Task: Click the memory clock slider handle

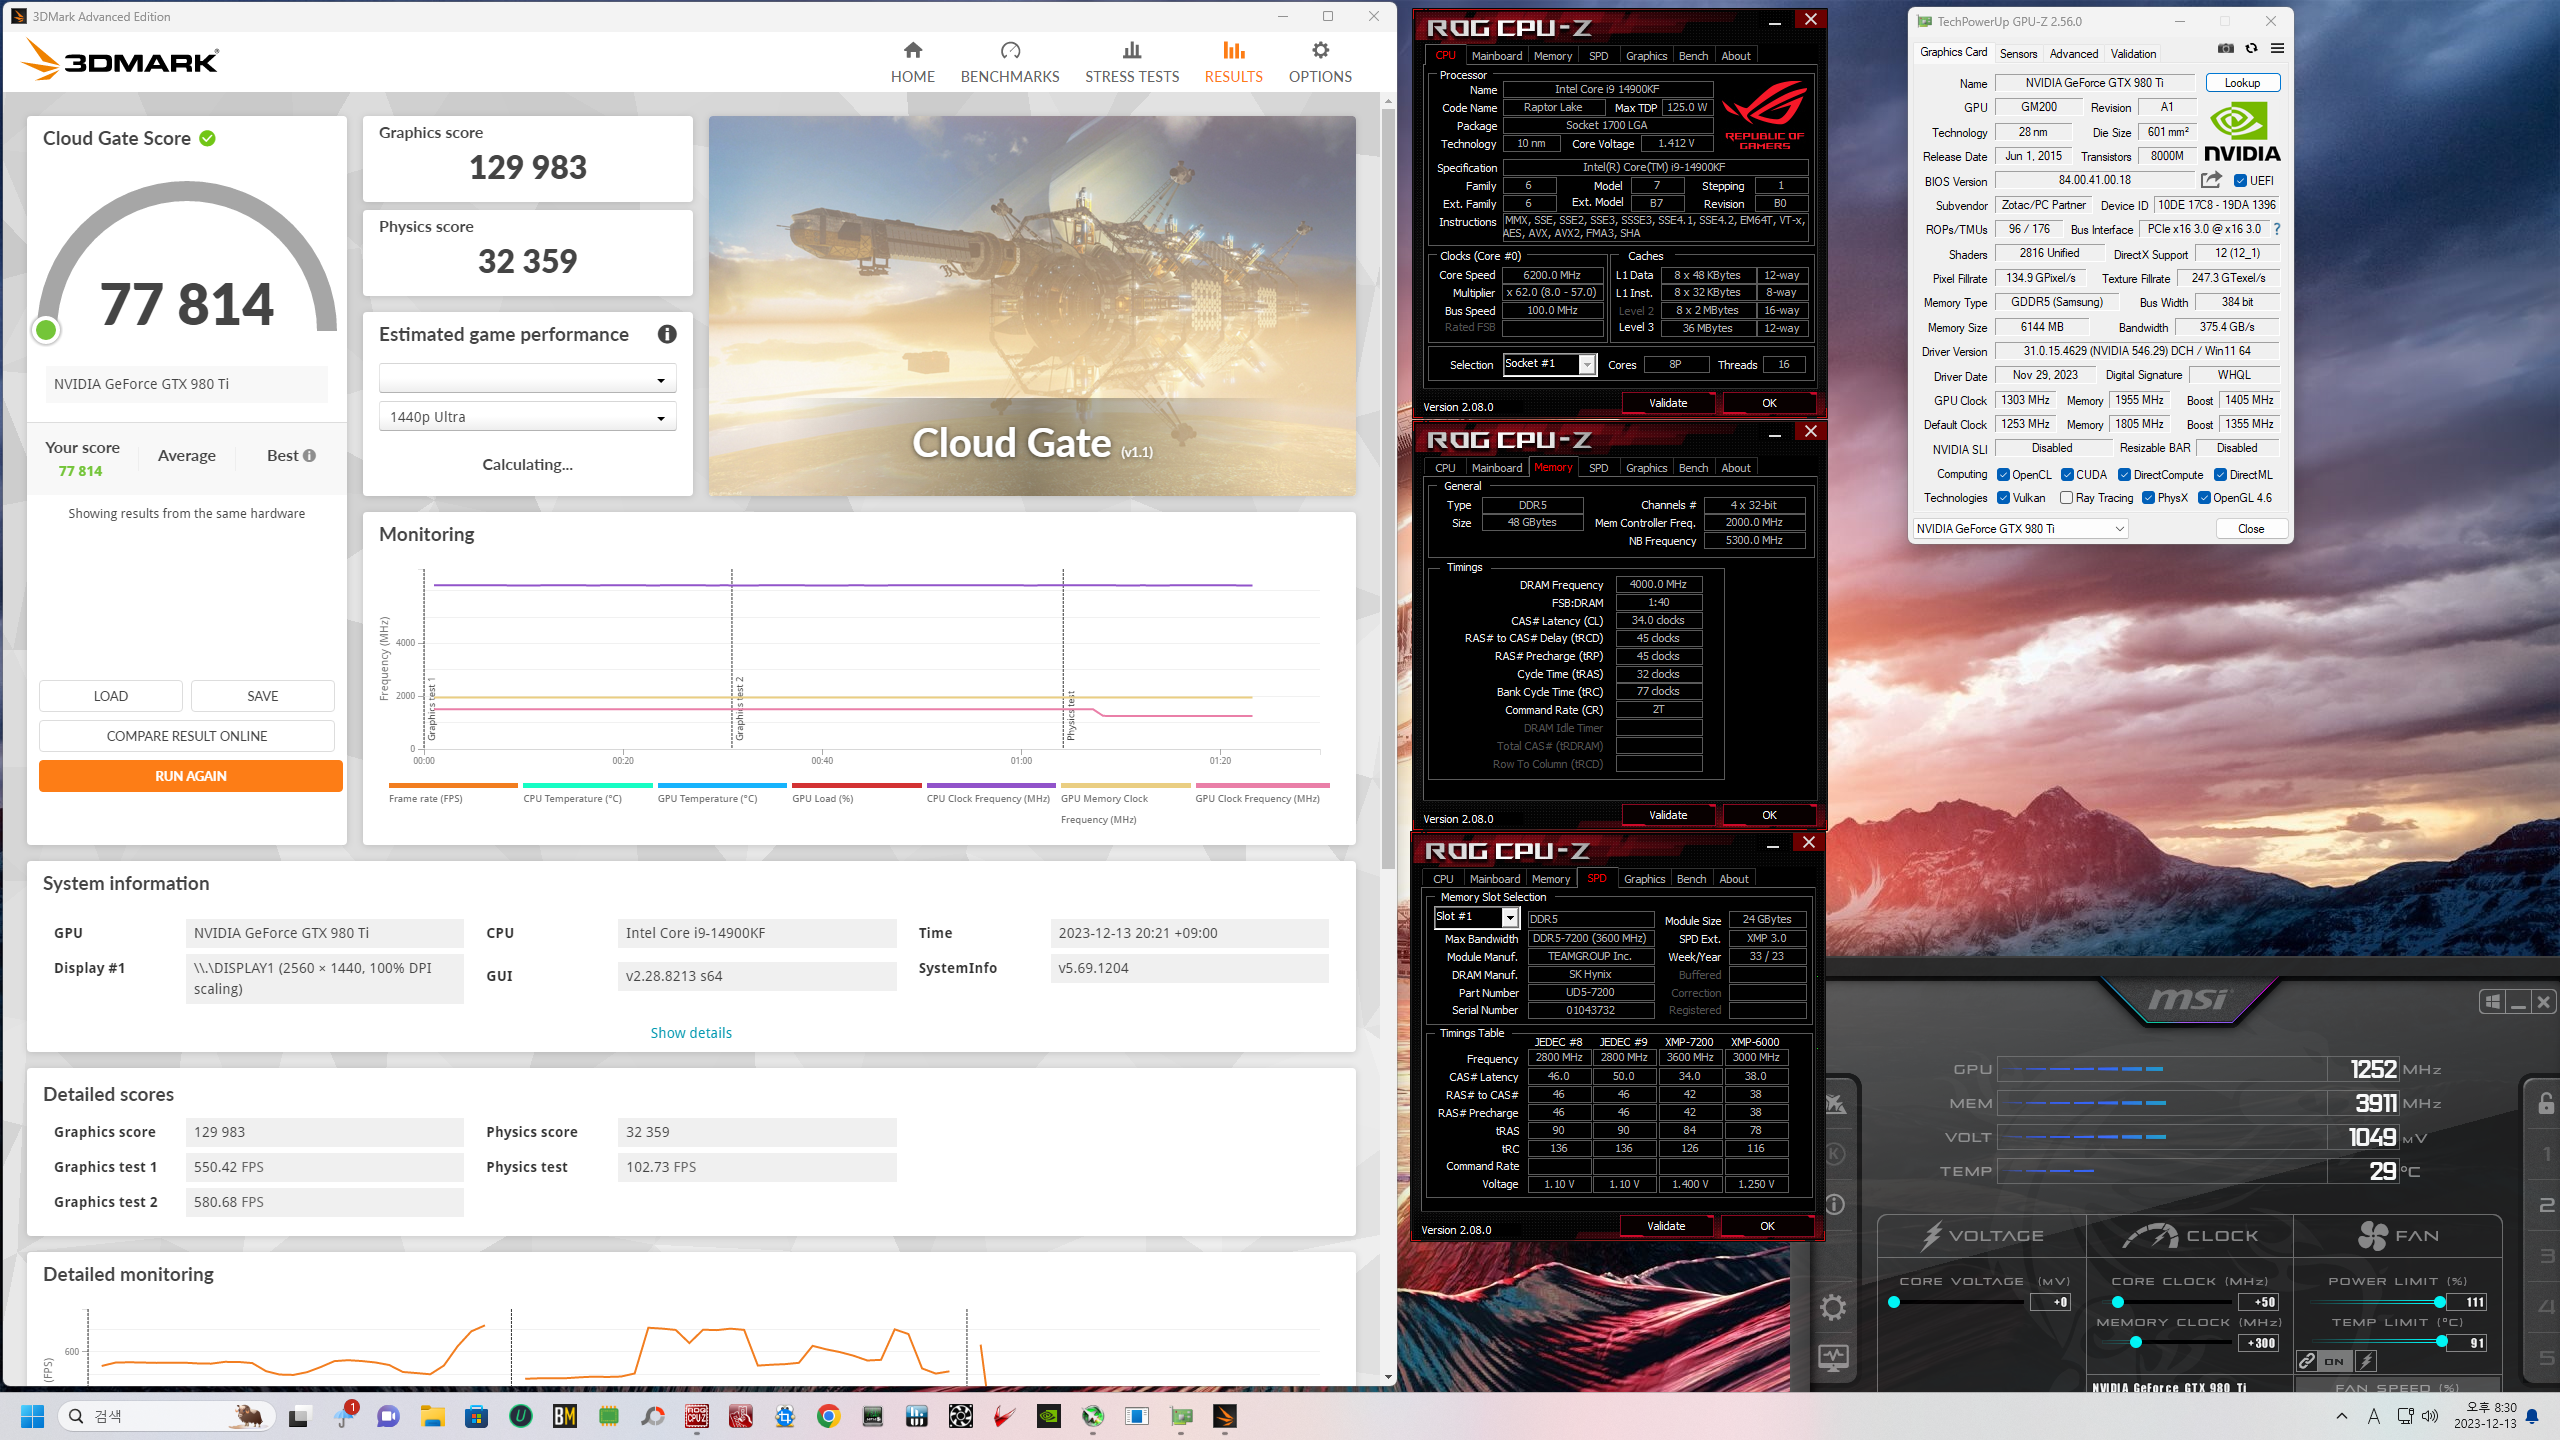Action: point(2135,1343)
